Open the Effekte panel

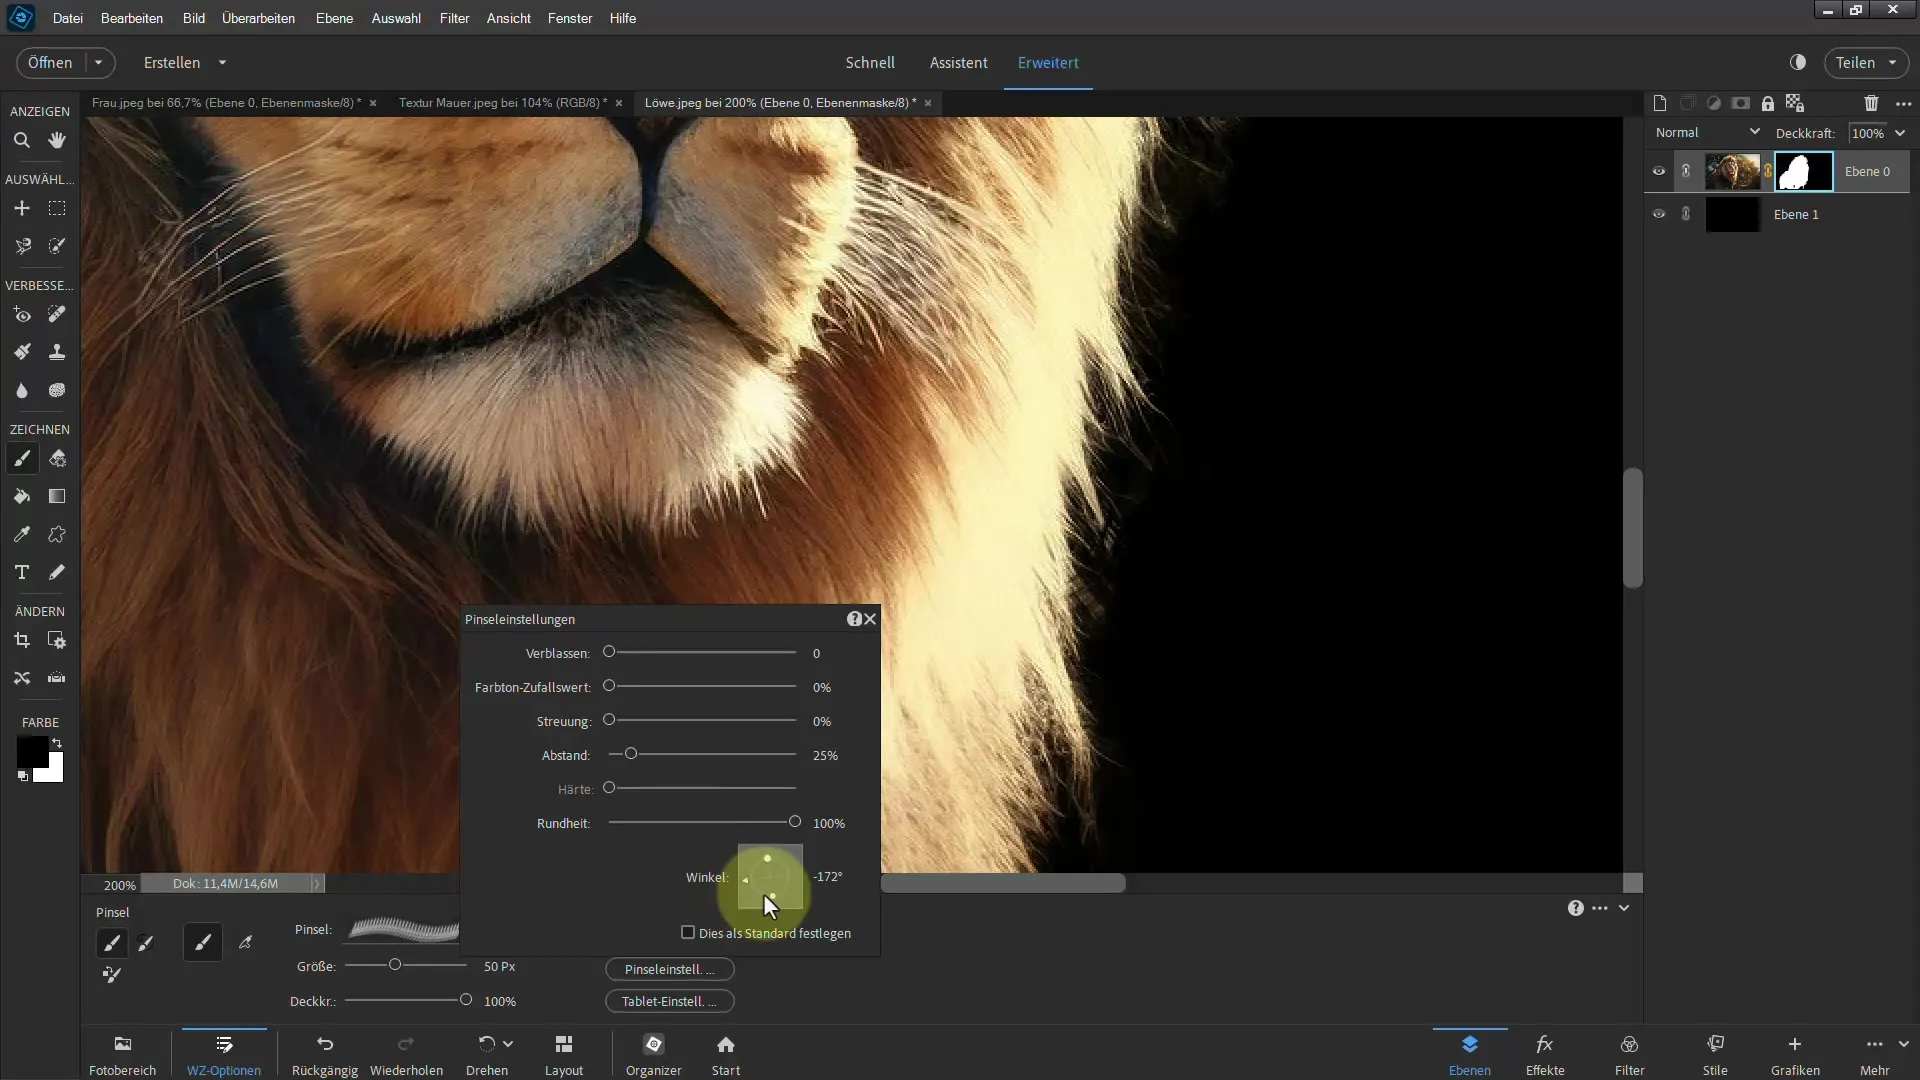pos(1545,1055)
